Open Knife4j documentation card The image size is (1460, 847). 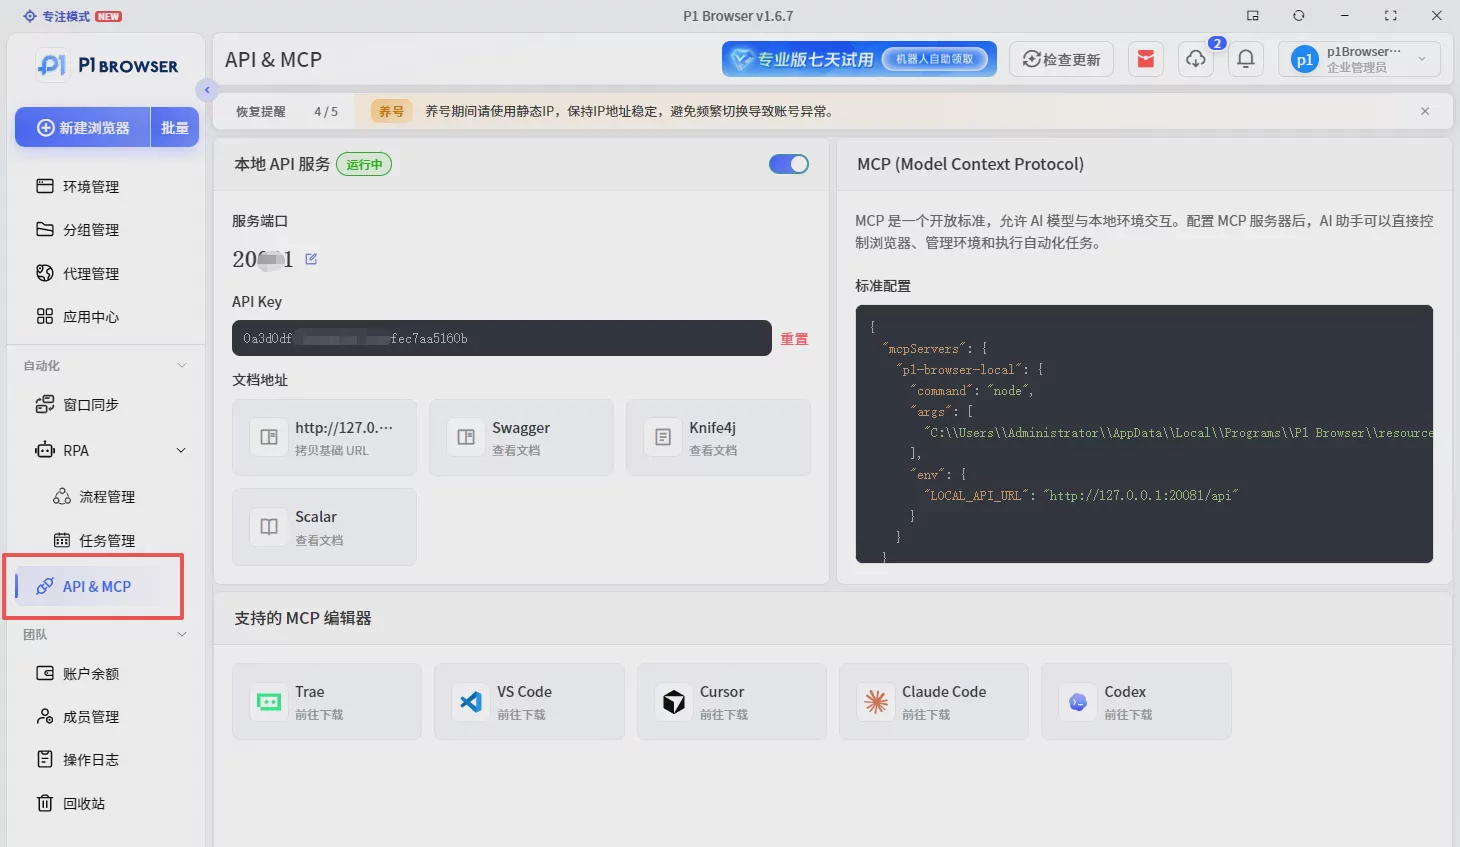[718, 437]
